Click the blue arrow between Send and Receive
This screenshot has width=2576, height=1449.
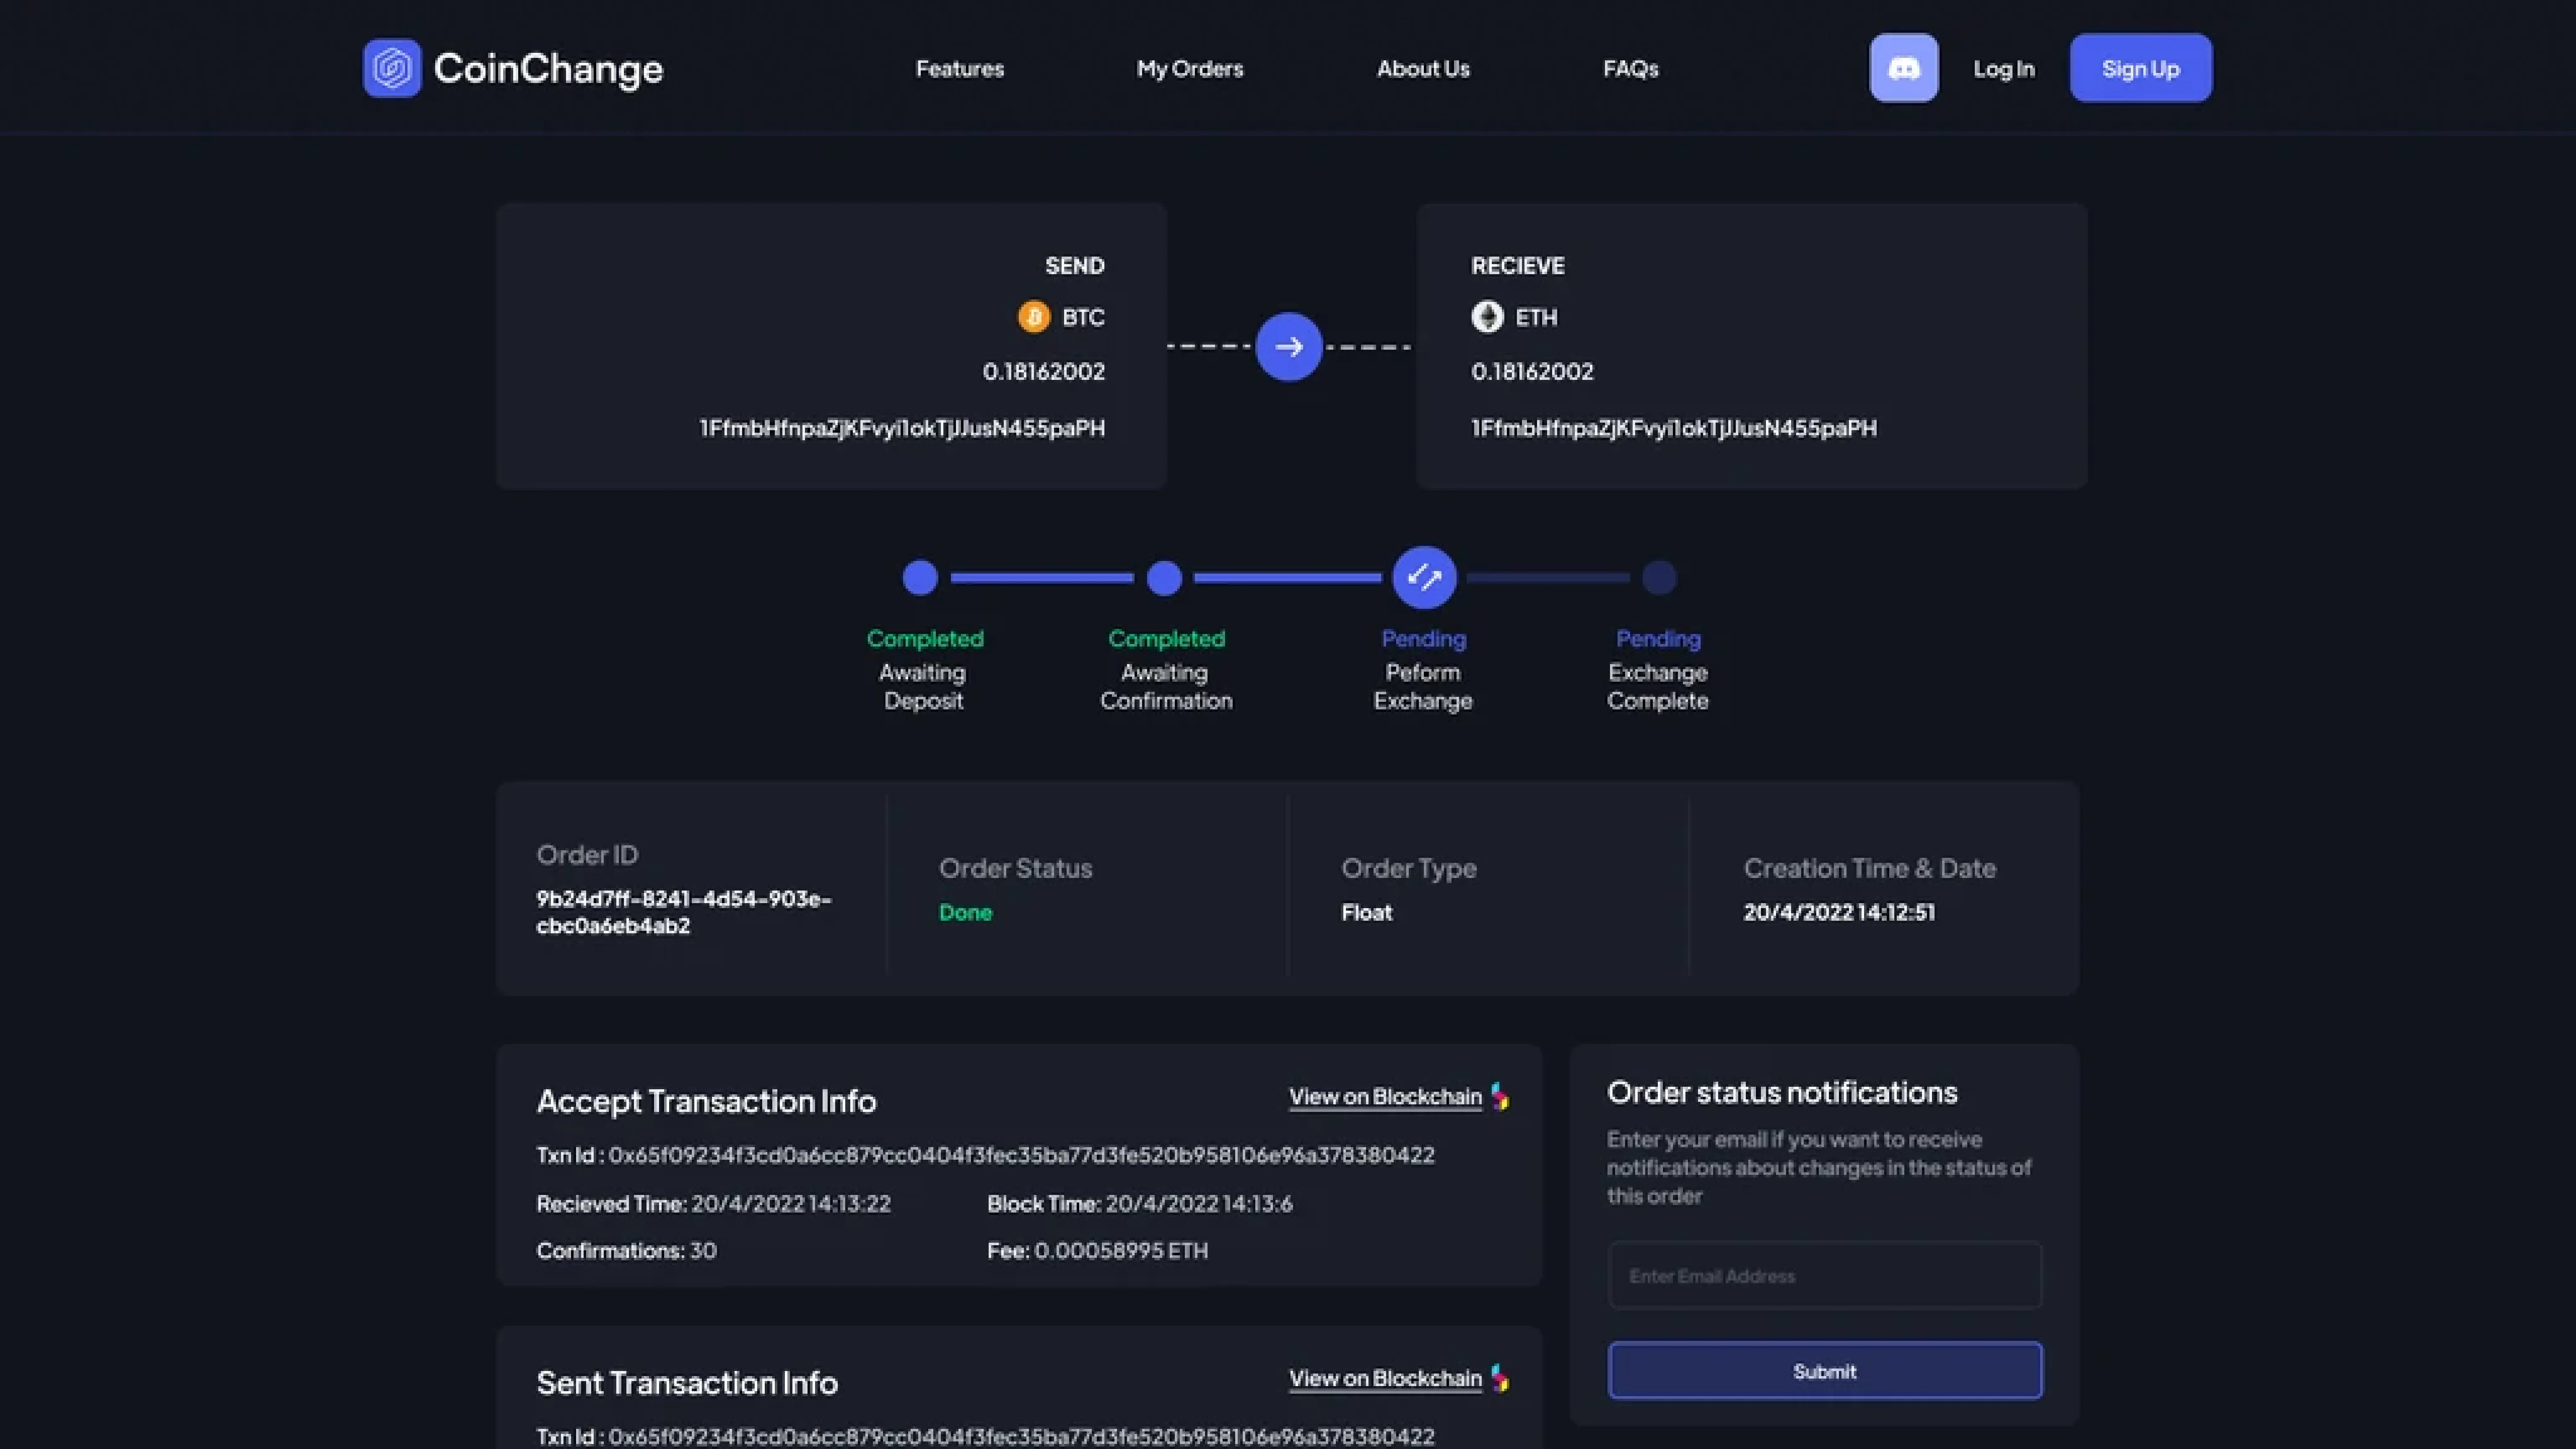pos(1288,347)
